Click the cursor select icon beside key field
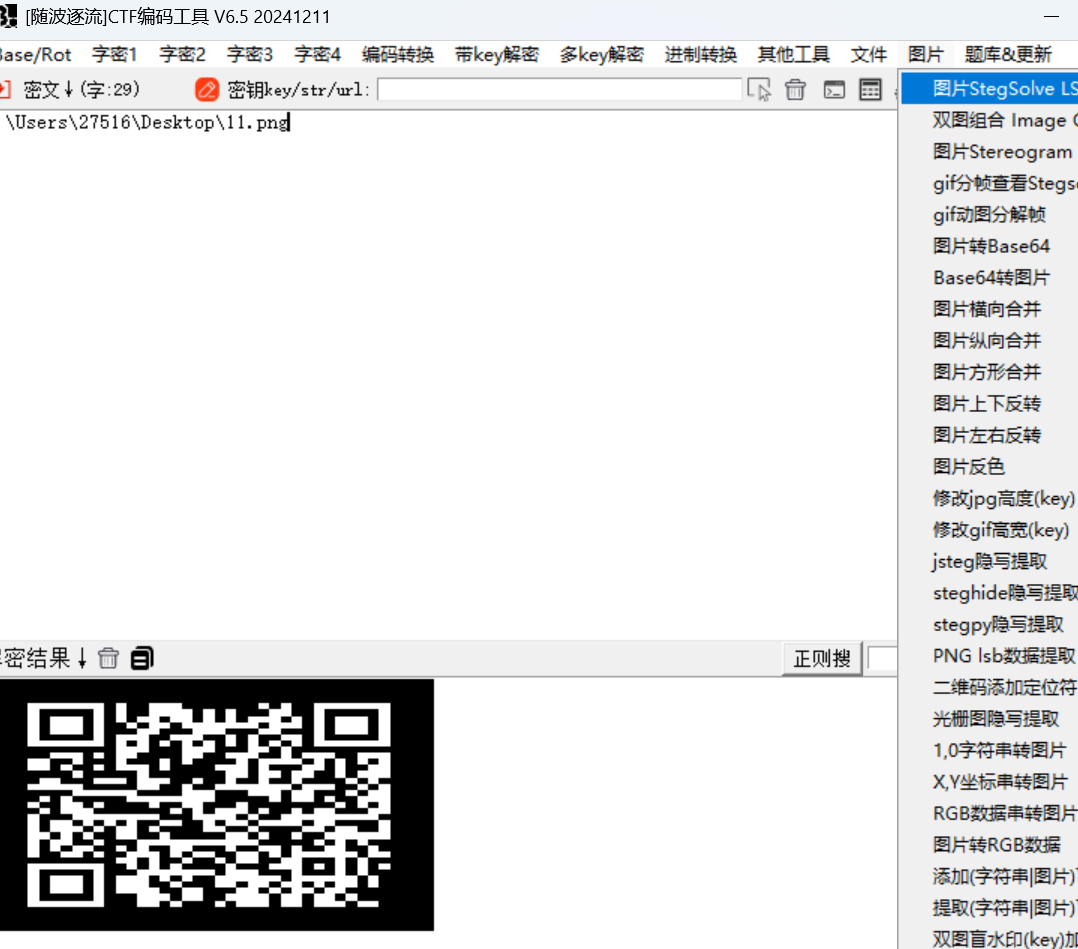The image size is (1078, 949). (759, 89)
